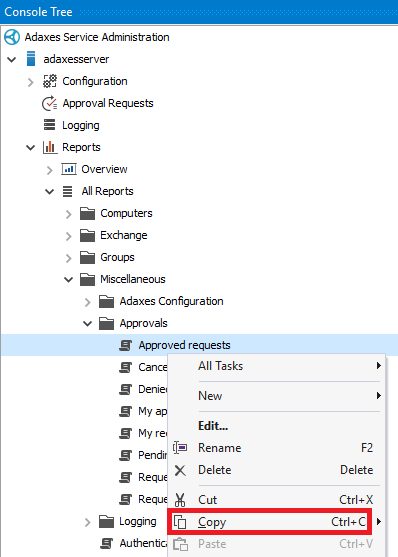398x557 pixels.
Task: Select the Approved requests report
Action: click(184, 345)
